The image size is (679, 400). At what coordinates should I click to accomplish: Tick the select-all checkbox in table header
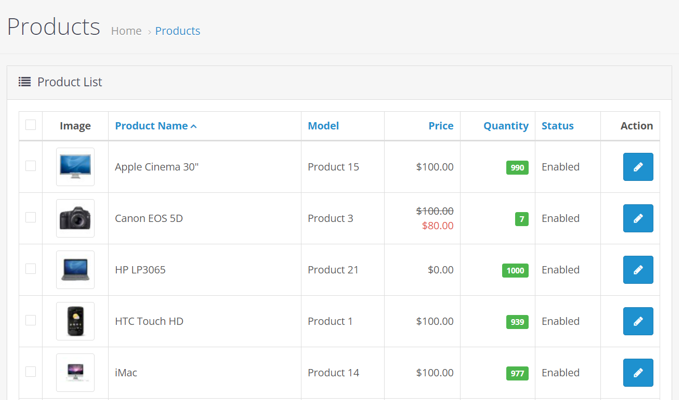30,125
